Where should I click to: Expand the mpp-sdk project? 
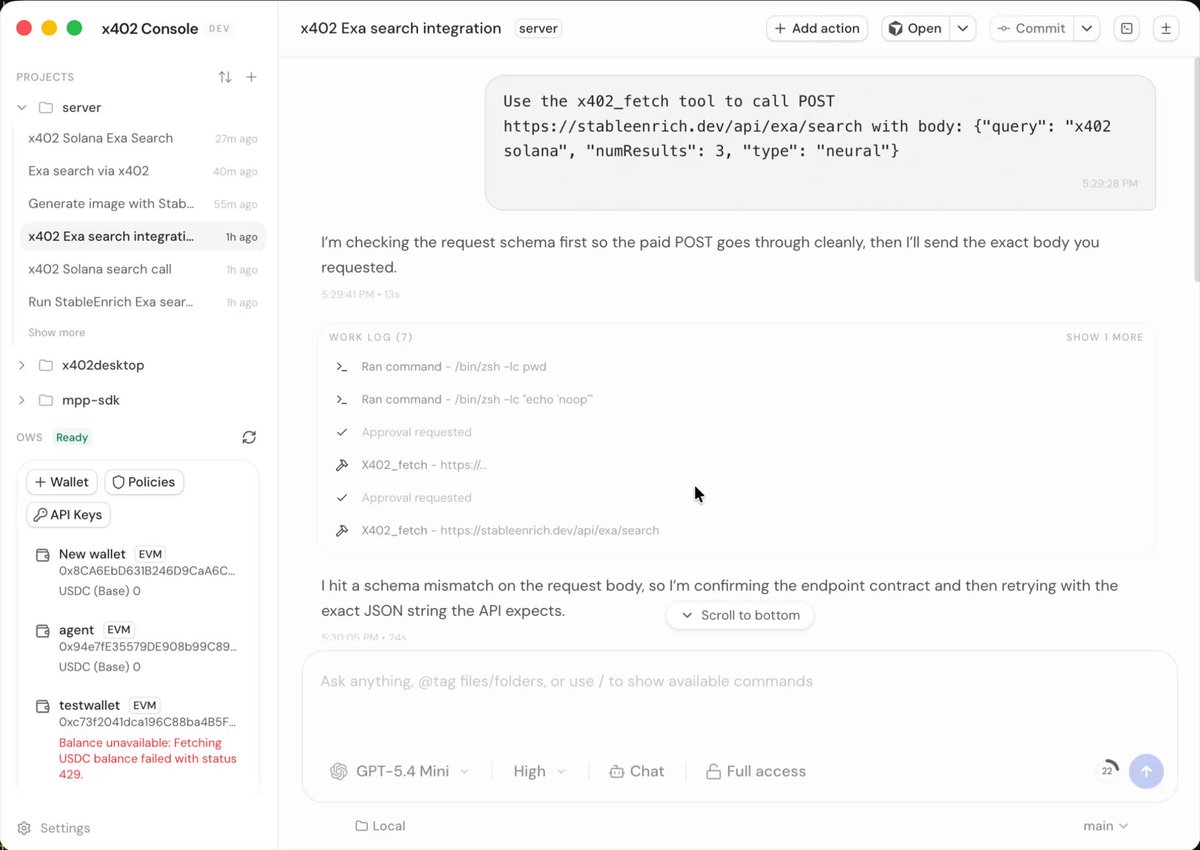pos(22,400)
